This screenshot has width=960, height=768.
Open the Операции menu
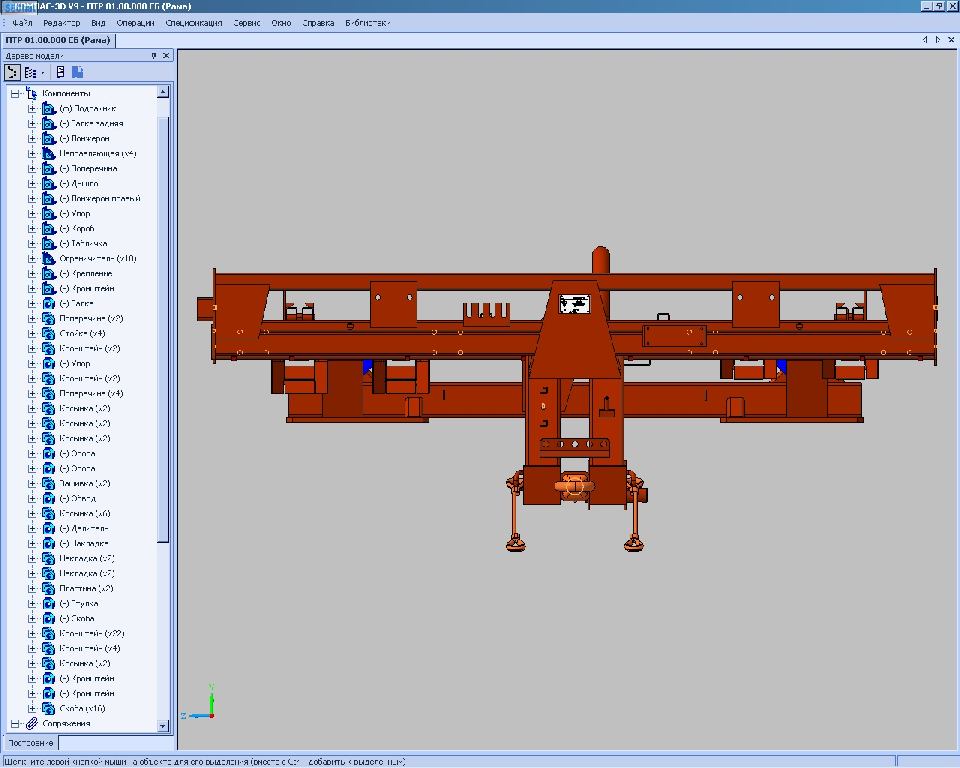tap(135, 22)
